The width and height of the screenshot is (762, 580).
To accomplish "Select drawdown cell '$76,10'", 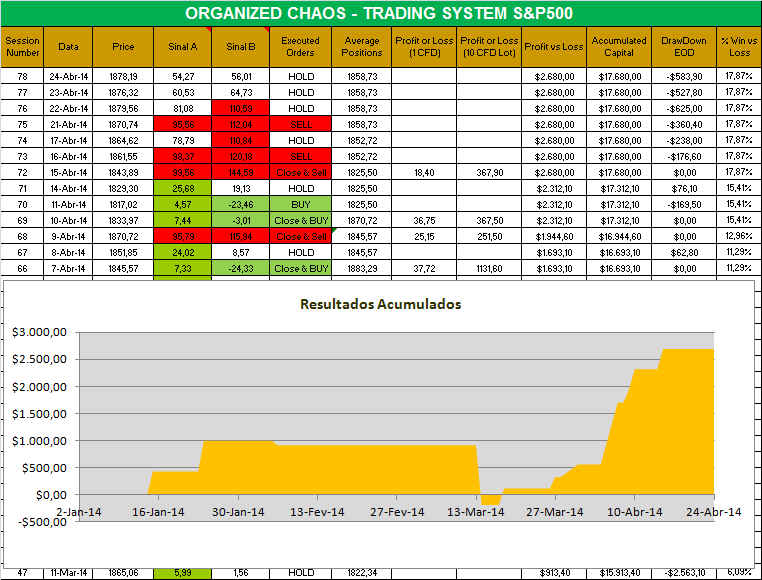I will 684,189.
